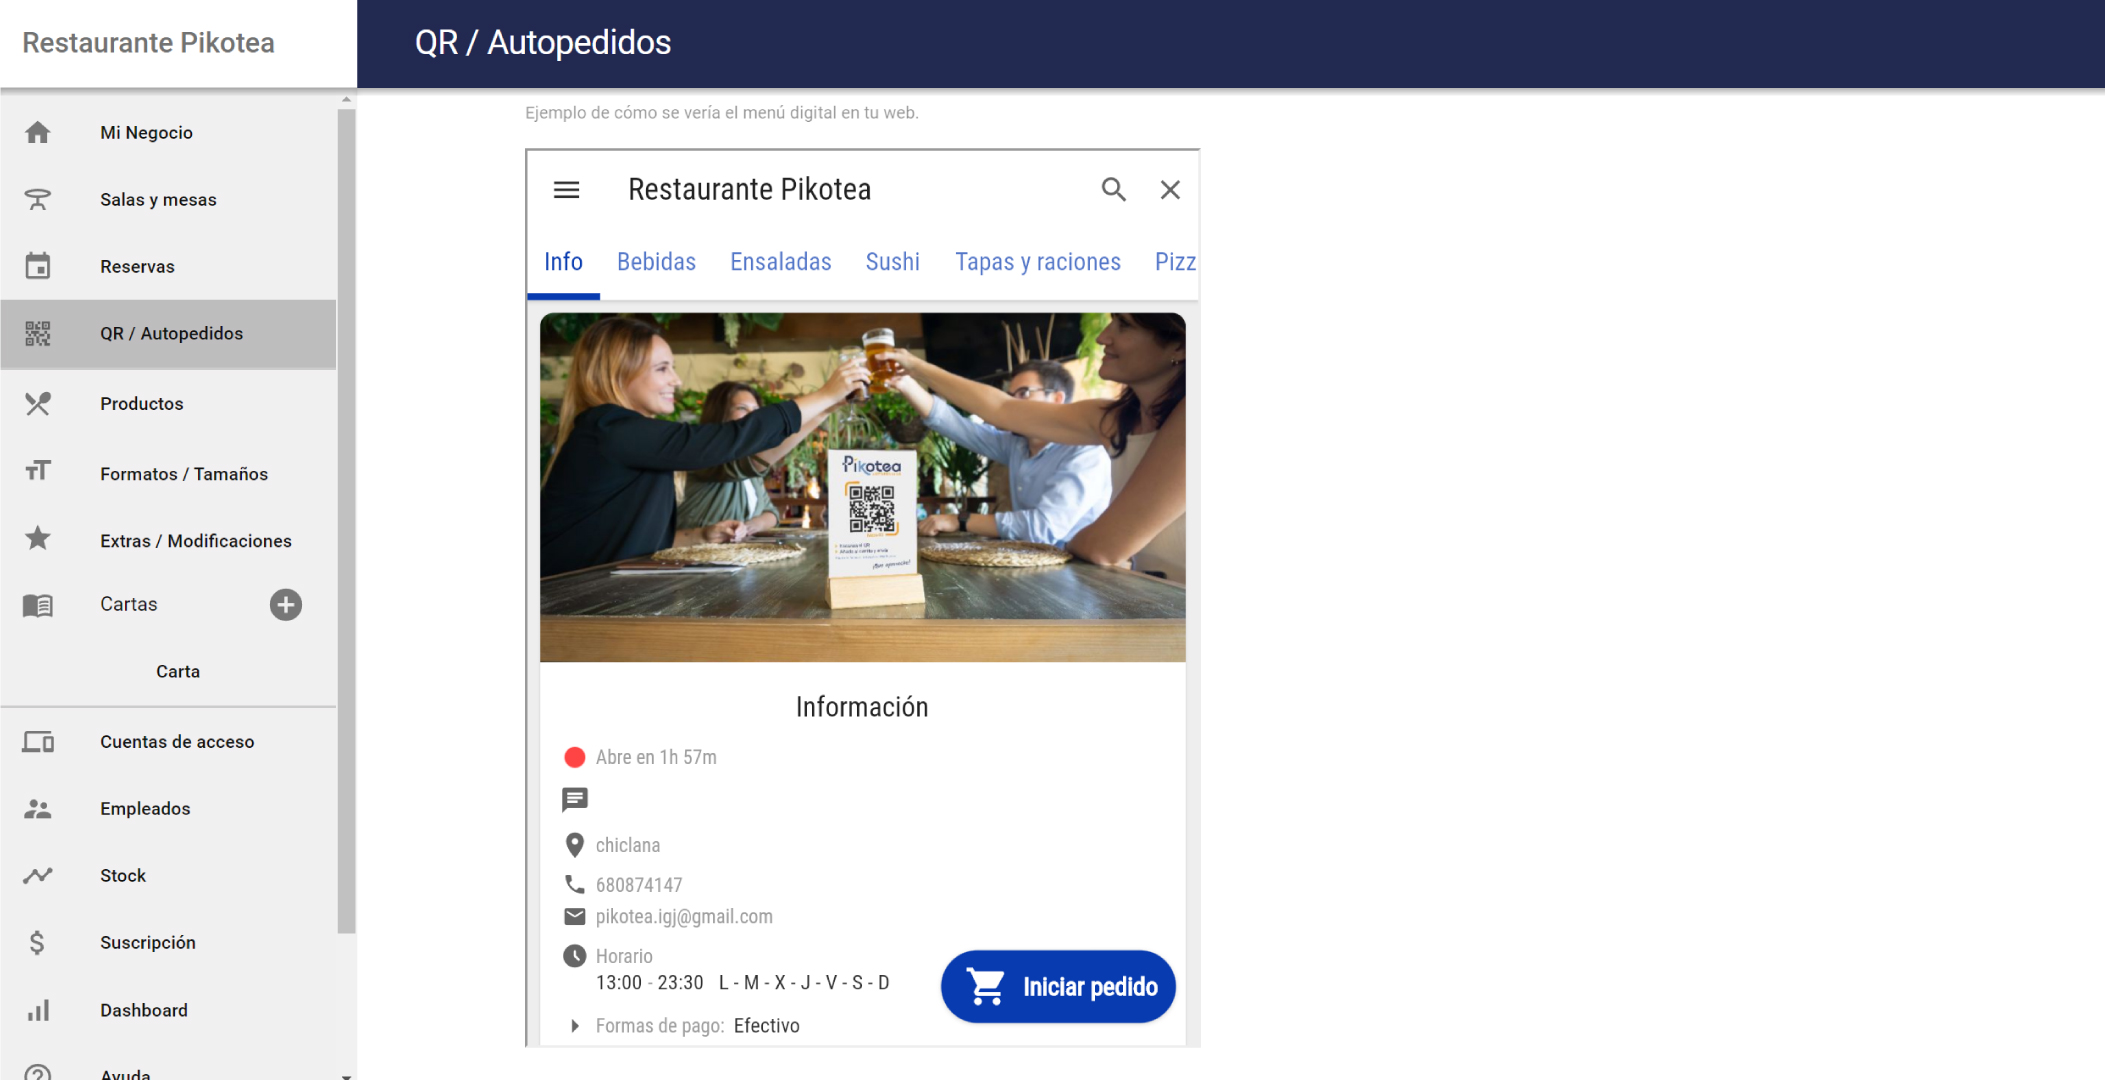Open the hamburger menu in preview

(x=567, y=189)
